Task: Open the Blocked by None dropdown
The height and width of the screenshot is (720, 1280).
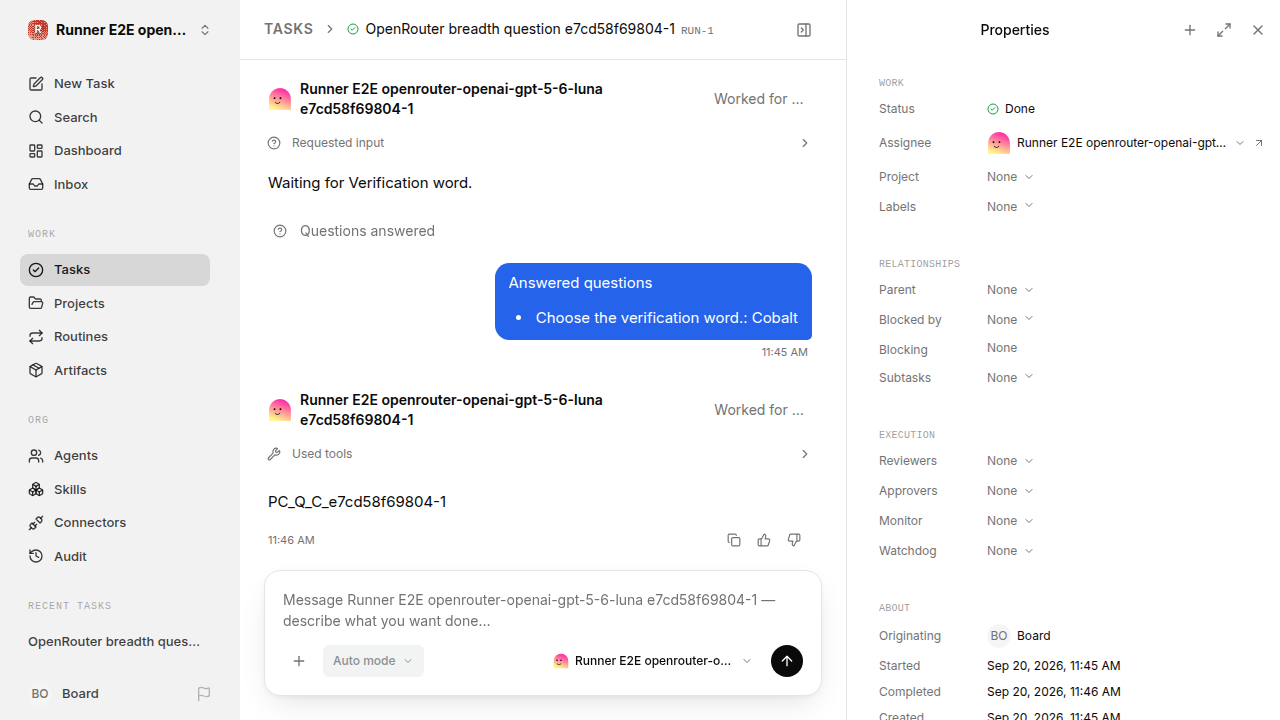Action: 1010,320
